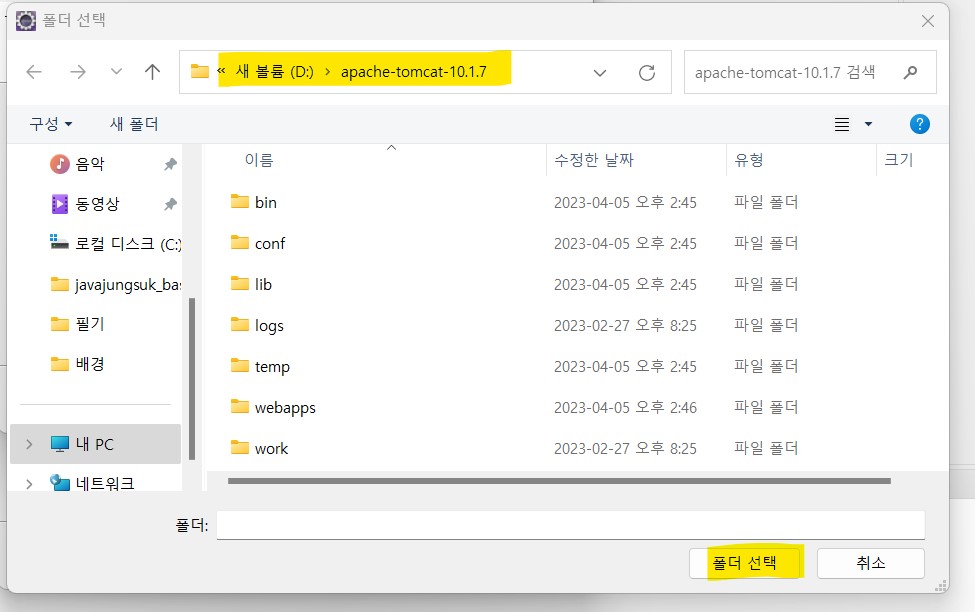This screenshot has height=612, width=975.
Task: Sort by 이름 column header
Action: pos(259,160)
